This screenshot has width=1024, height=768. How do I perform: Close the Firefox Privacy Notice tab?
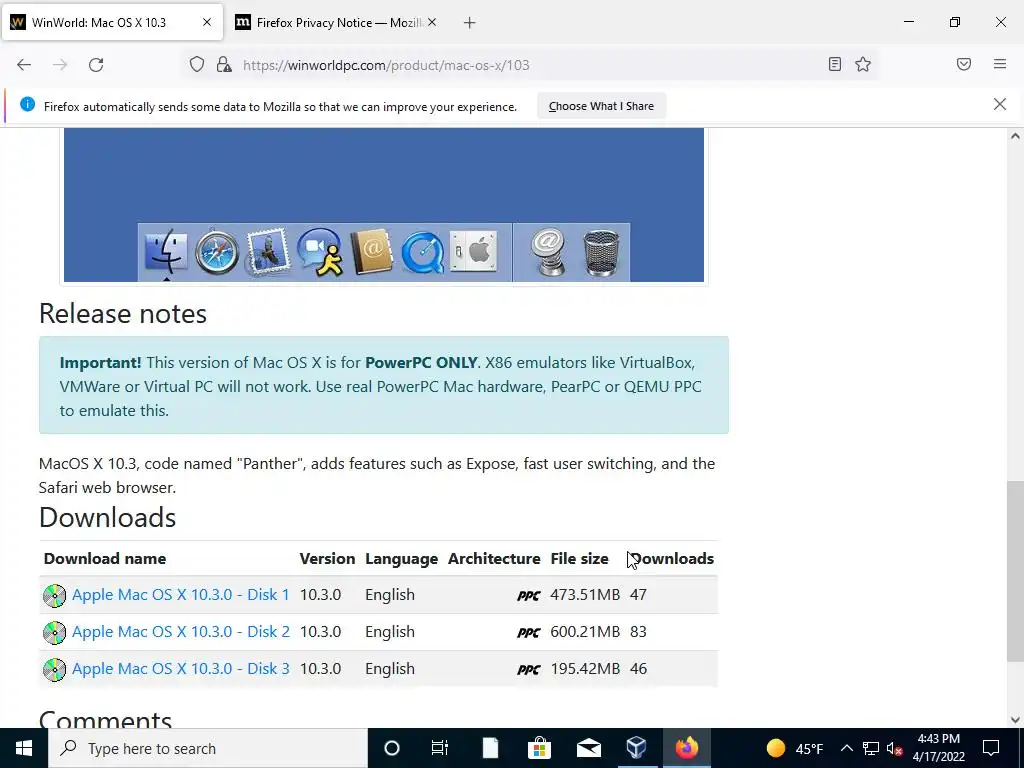tap(432, 22)
